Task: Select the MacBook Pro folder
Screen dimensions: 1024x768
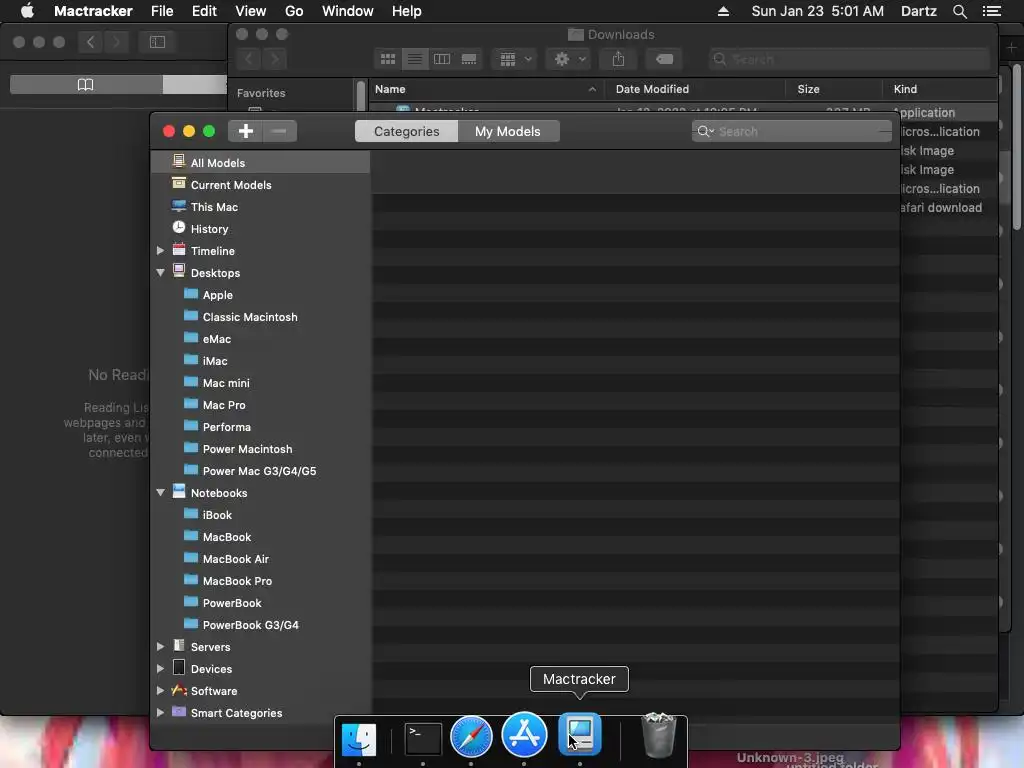Action: (x=261, y=581)
